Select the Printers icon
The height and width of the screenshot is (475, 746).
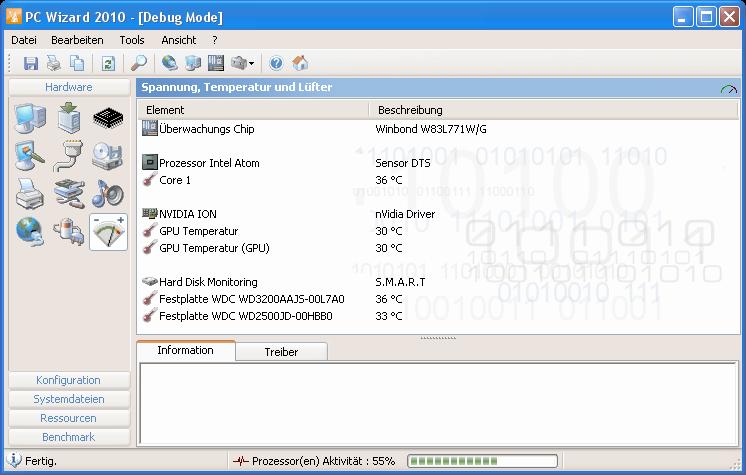(x=30, y=194)
